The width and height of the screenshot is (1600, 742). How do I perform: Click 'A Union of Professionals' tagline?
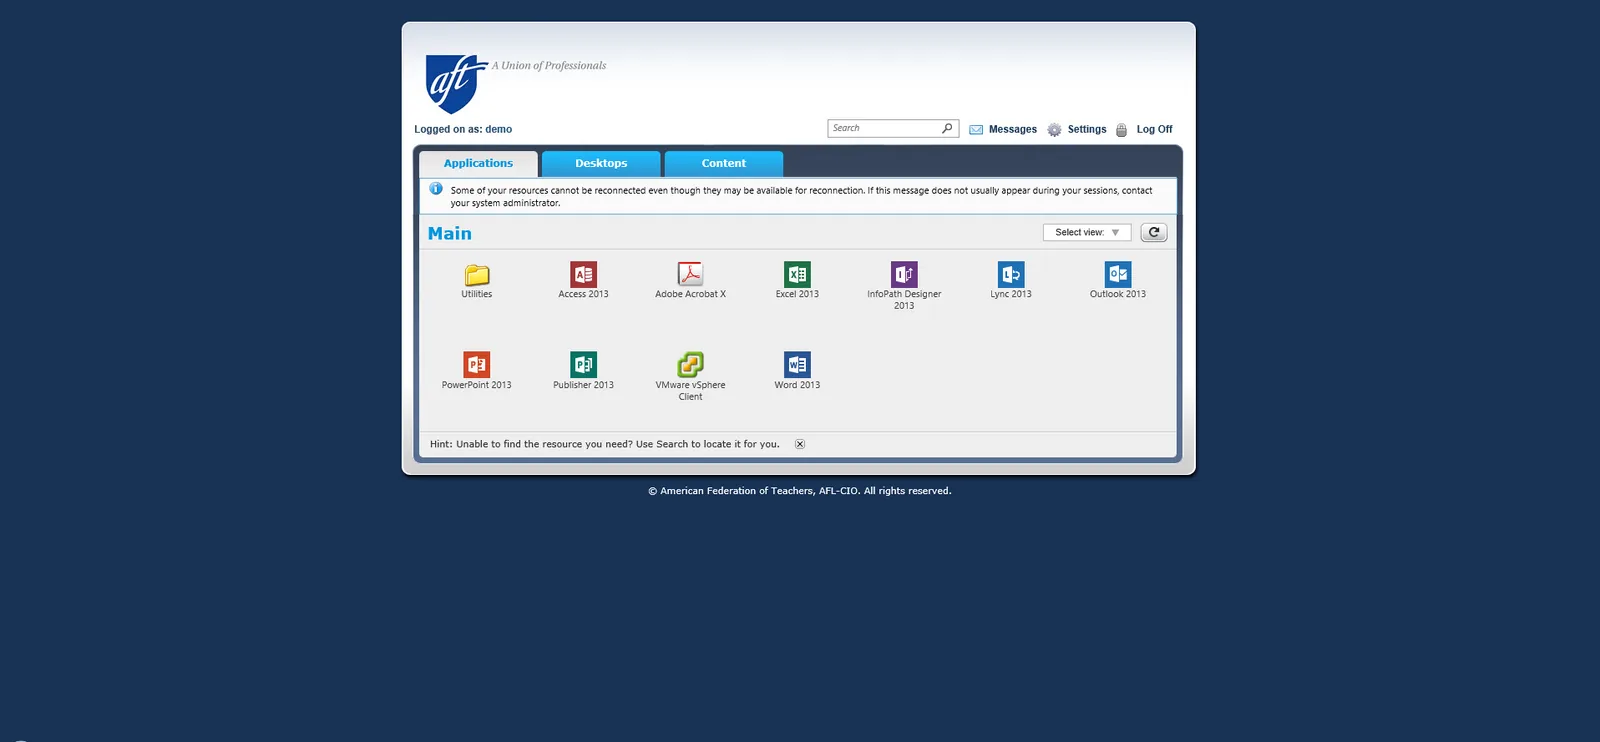click(549, 66)
